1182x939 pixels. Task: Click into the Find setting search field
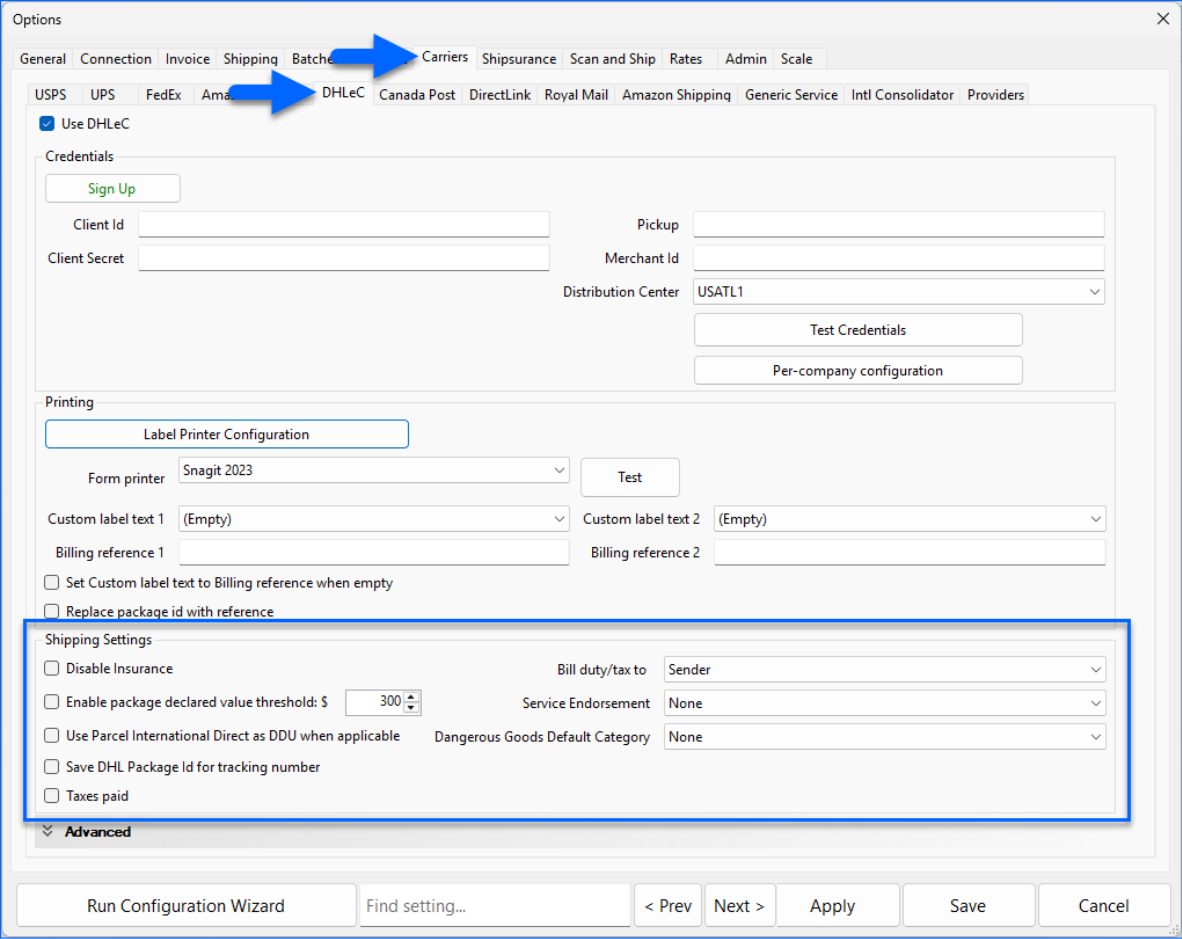coord(494,906)
